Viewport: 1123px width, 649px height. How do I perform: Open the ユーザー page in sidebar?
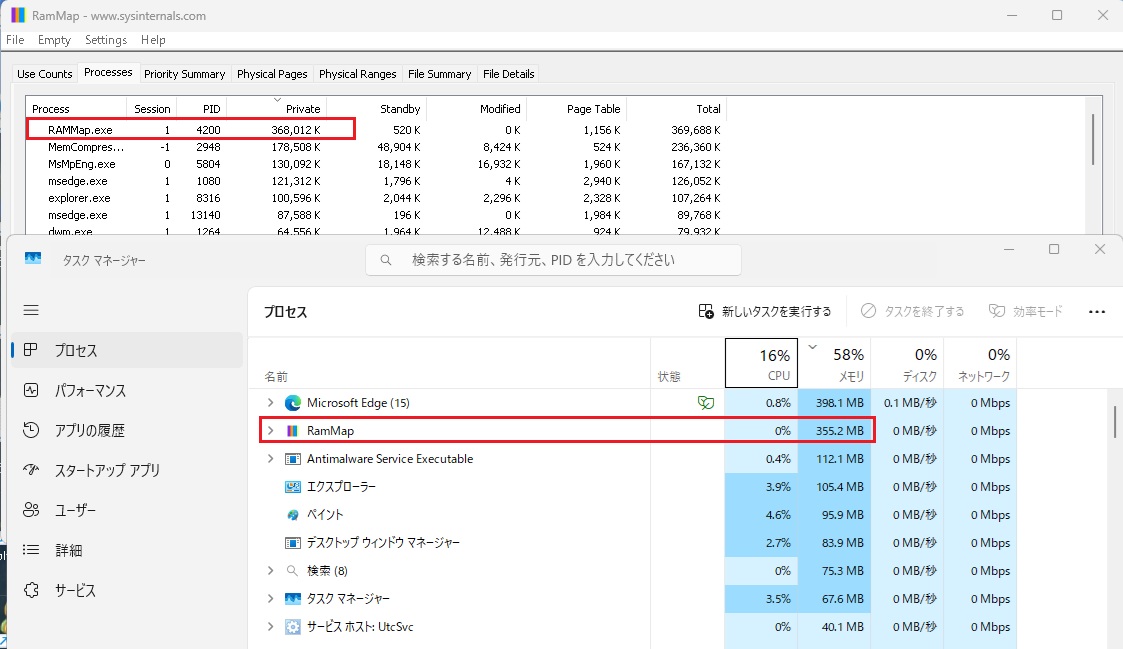pyautogui.click(x=127, y=510)
